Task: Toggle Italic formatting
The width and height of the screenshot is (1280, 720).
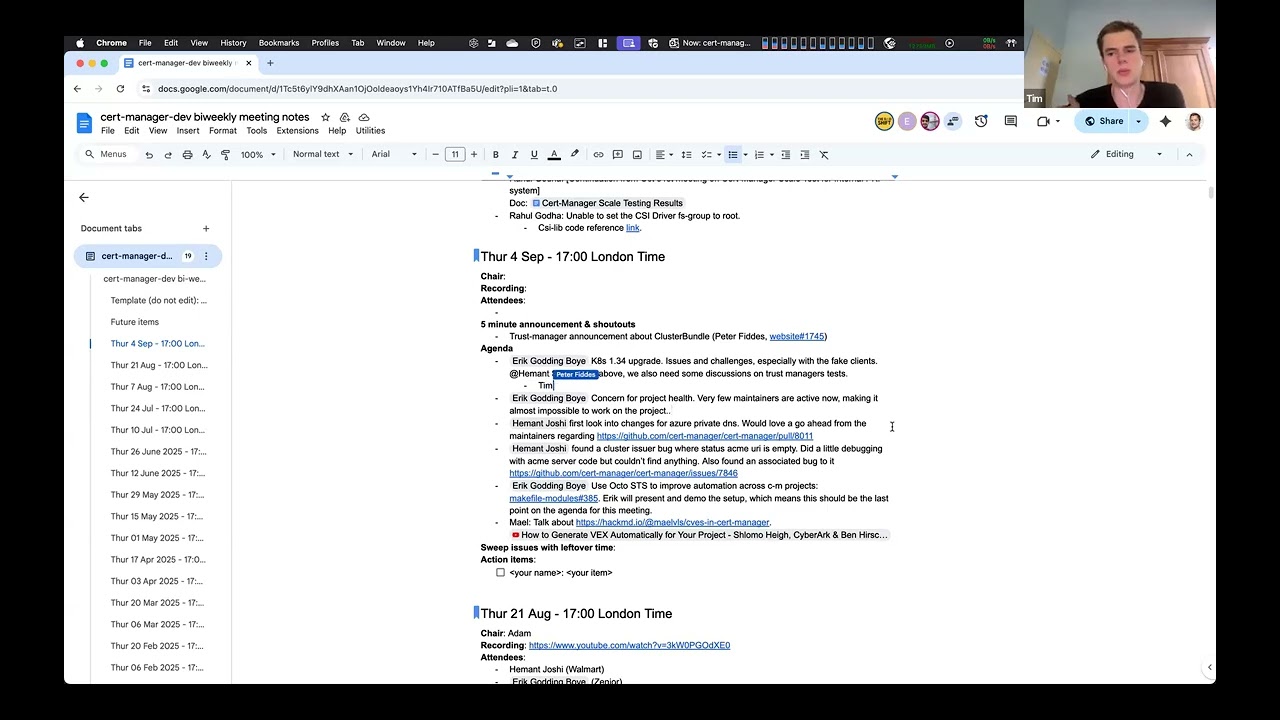Action: (514, 154)
